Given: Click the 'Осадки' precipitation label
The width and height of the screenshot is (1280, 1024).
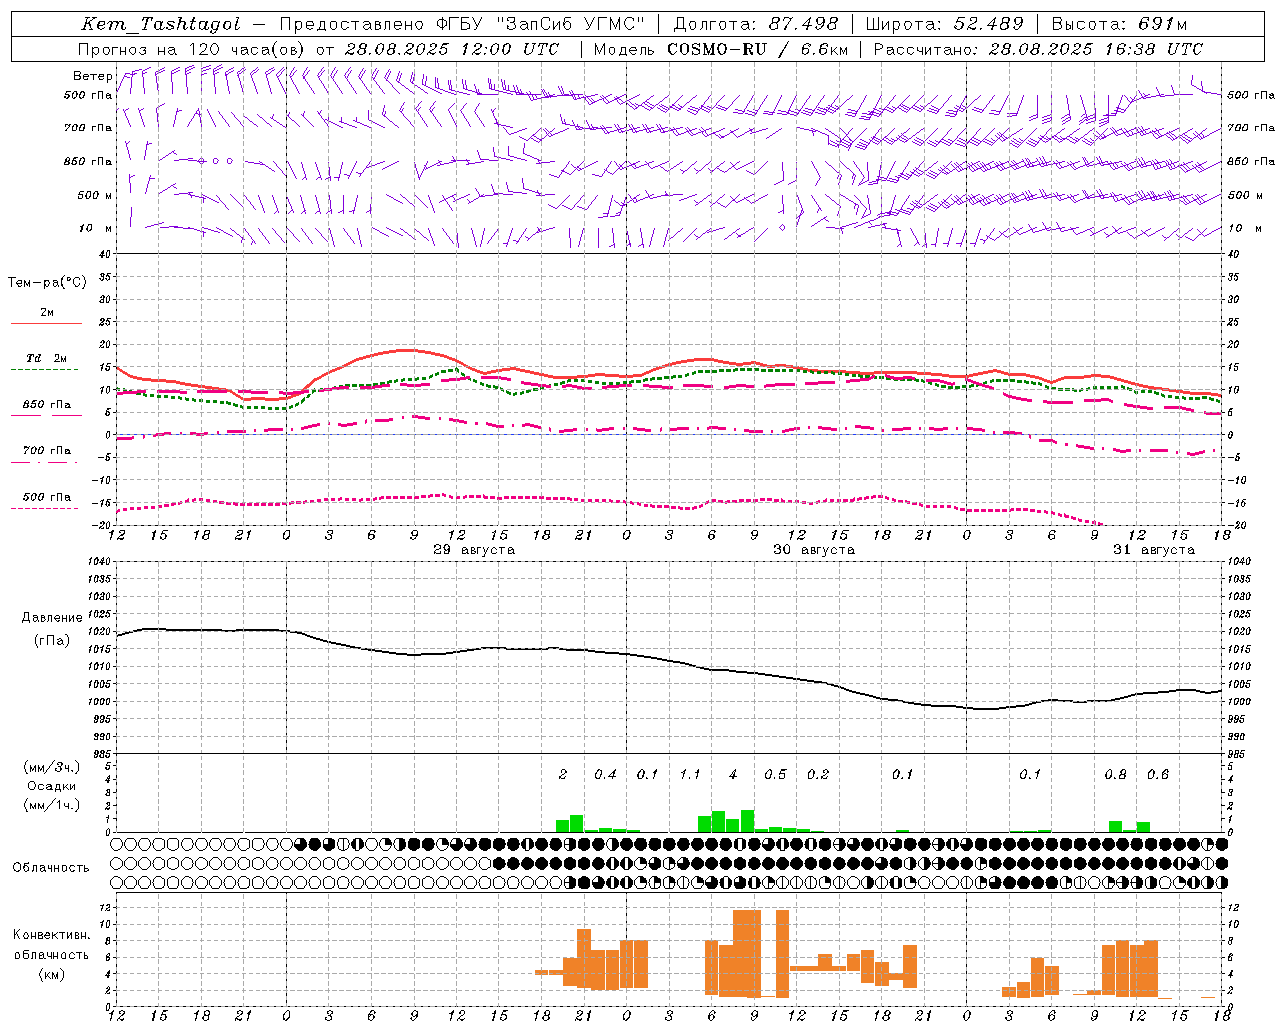Looking at the screenshot, I should [52, 786].
